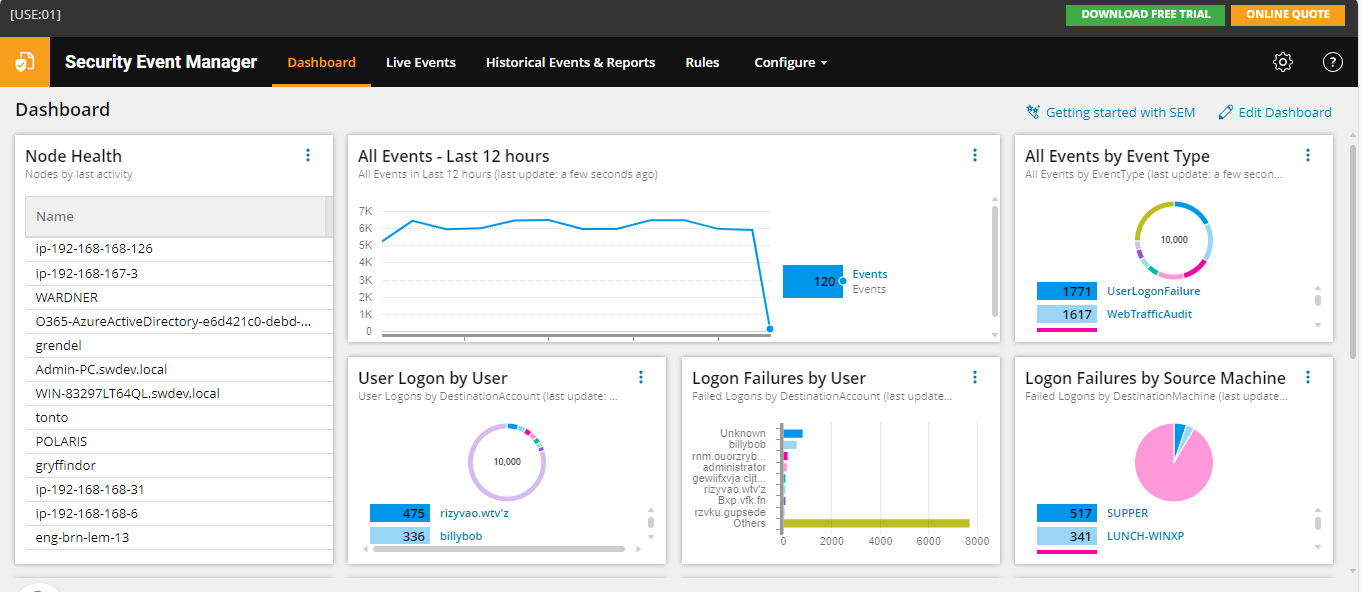Open the help question mark icon

(1333, 62)
